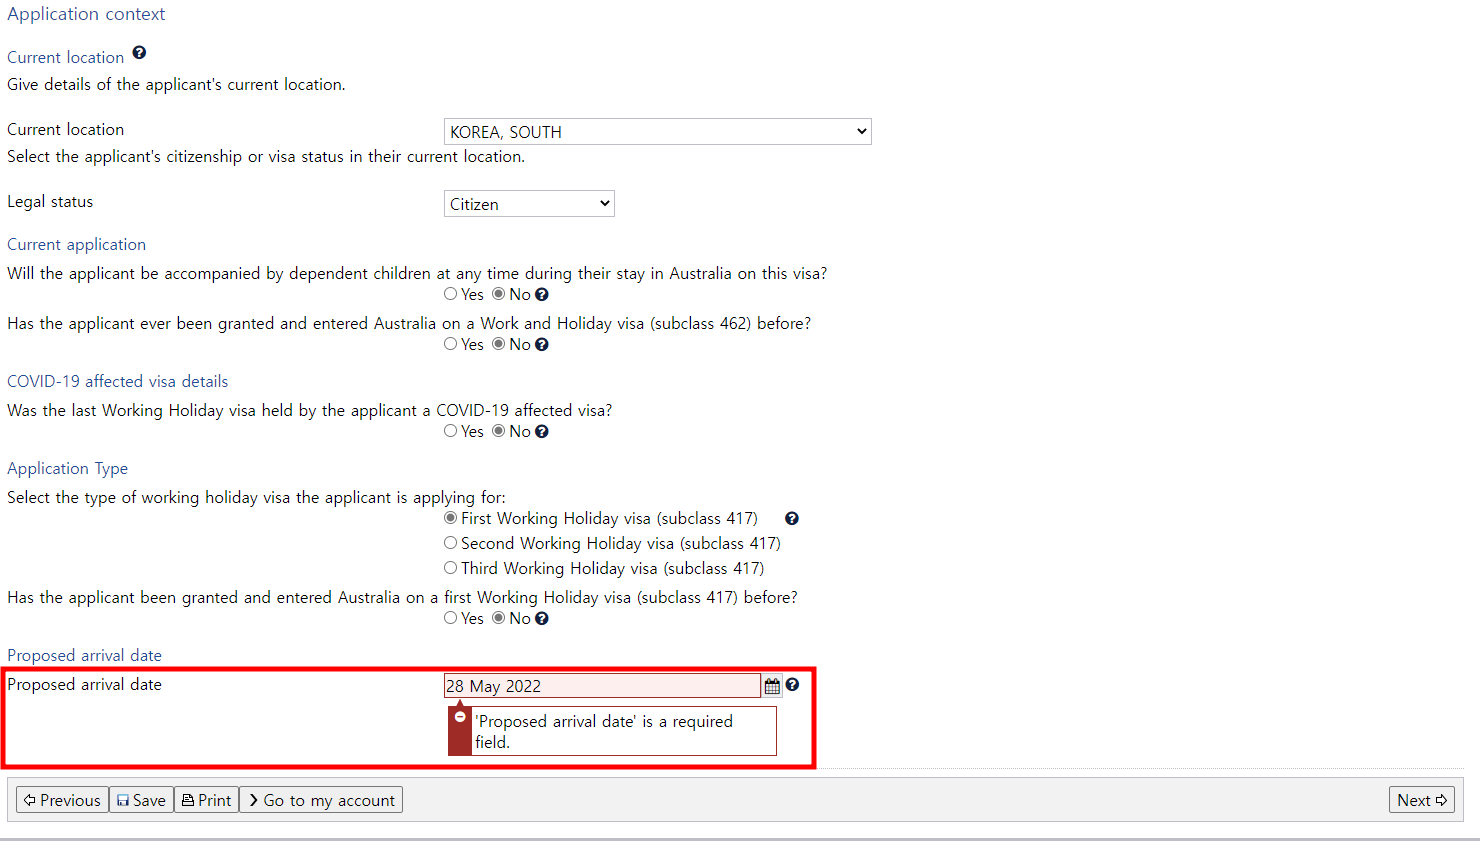Go to my account

tap(321, 800)
